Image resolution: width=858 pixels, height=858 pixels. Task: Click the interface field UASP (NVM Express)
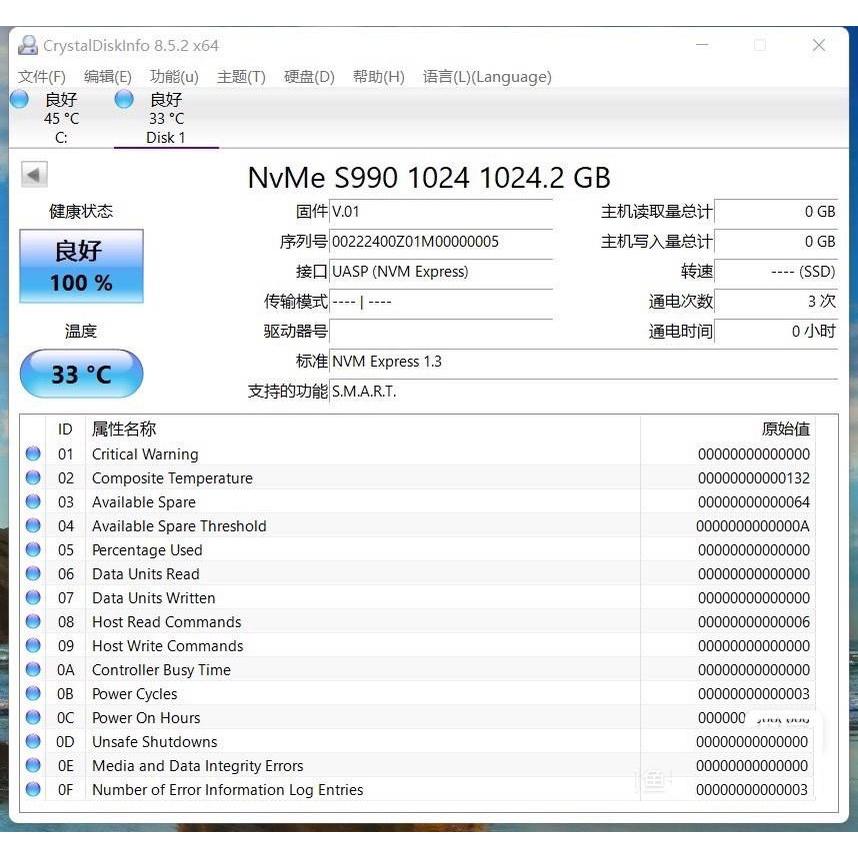pyautogui.click(x=440, y=272)
